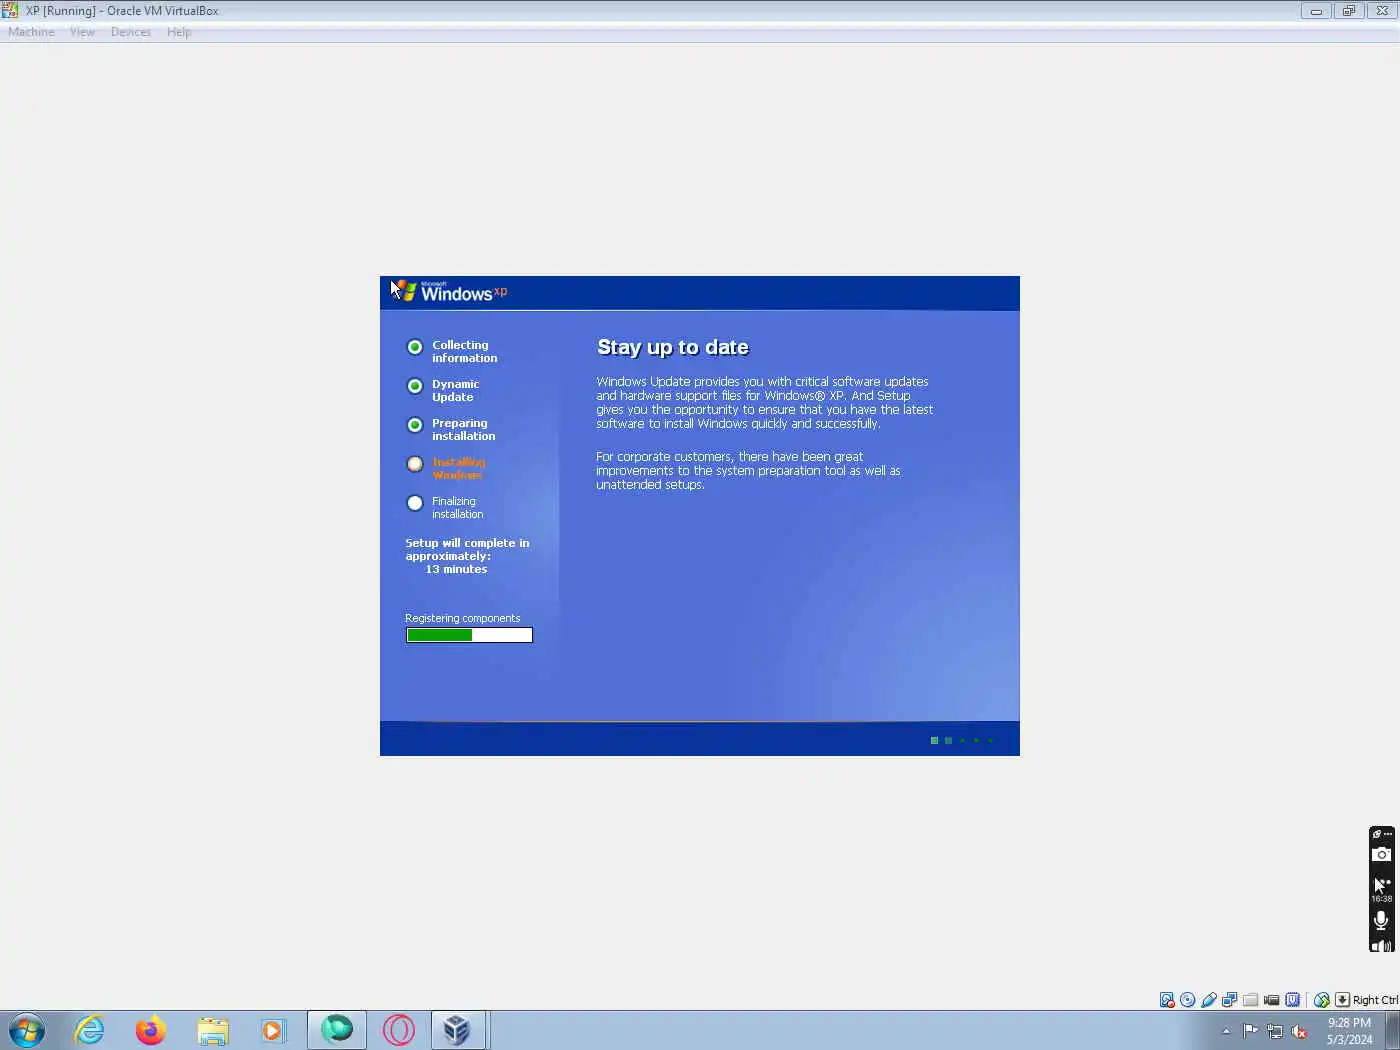Restore down the VirtualBox XP window
The height and width of the screenshot is (1050, 1400).
point(1348,11)
